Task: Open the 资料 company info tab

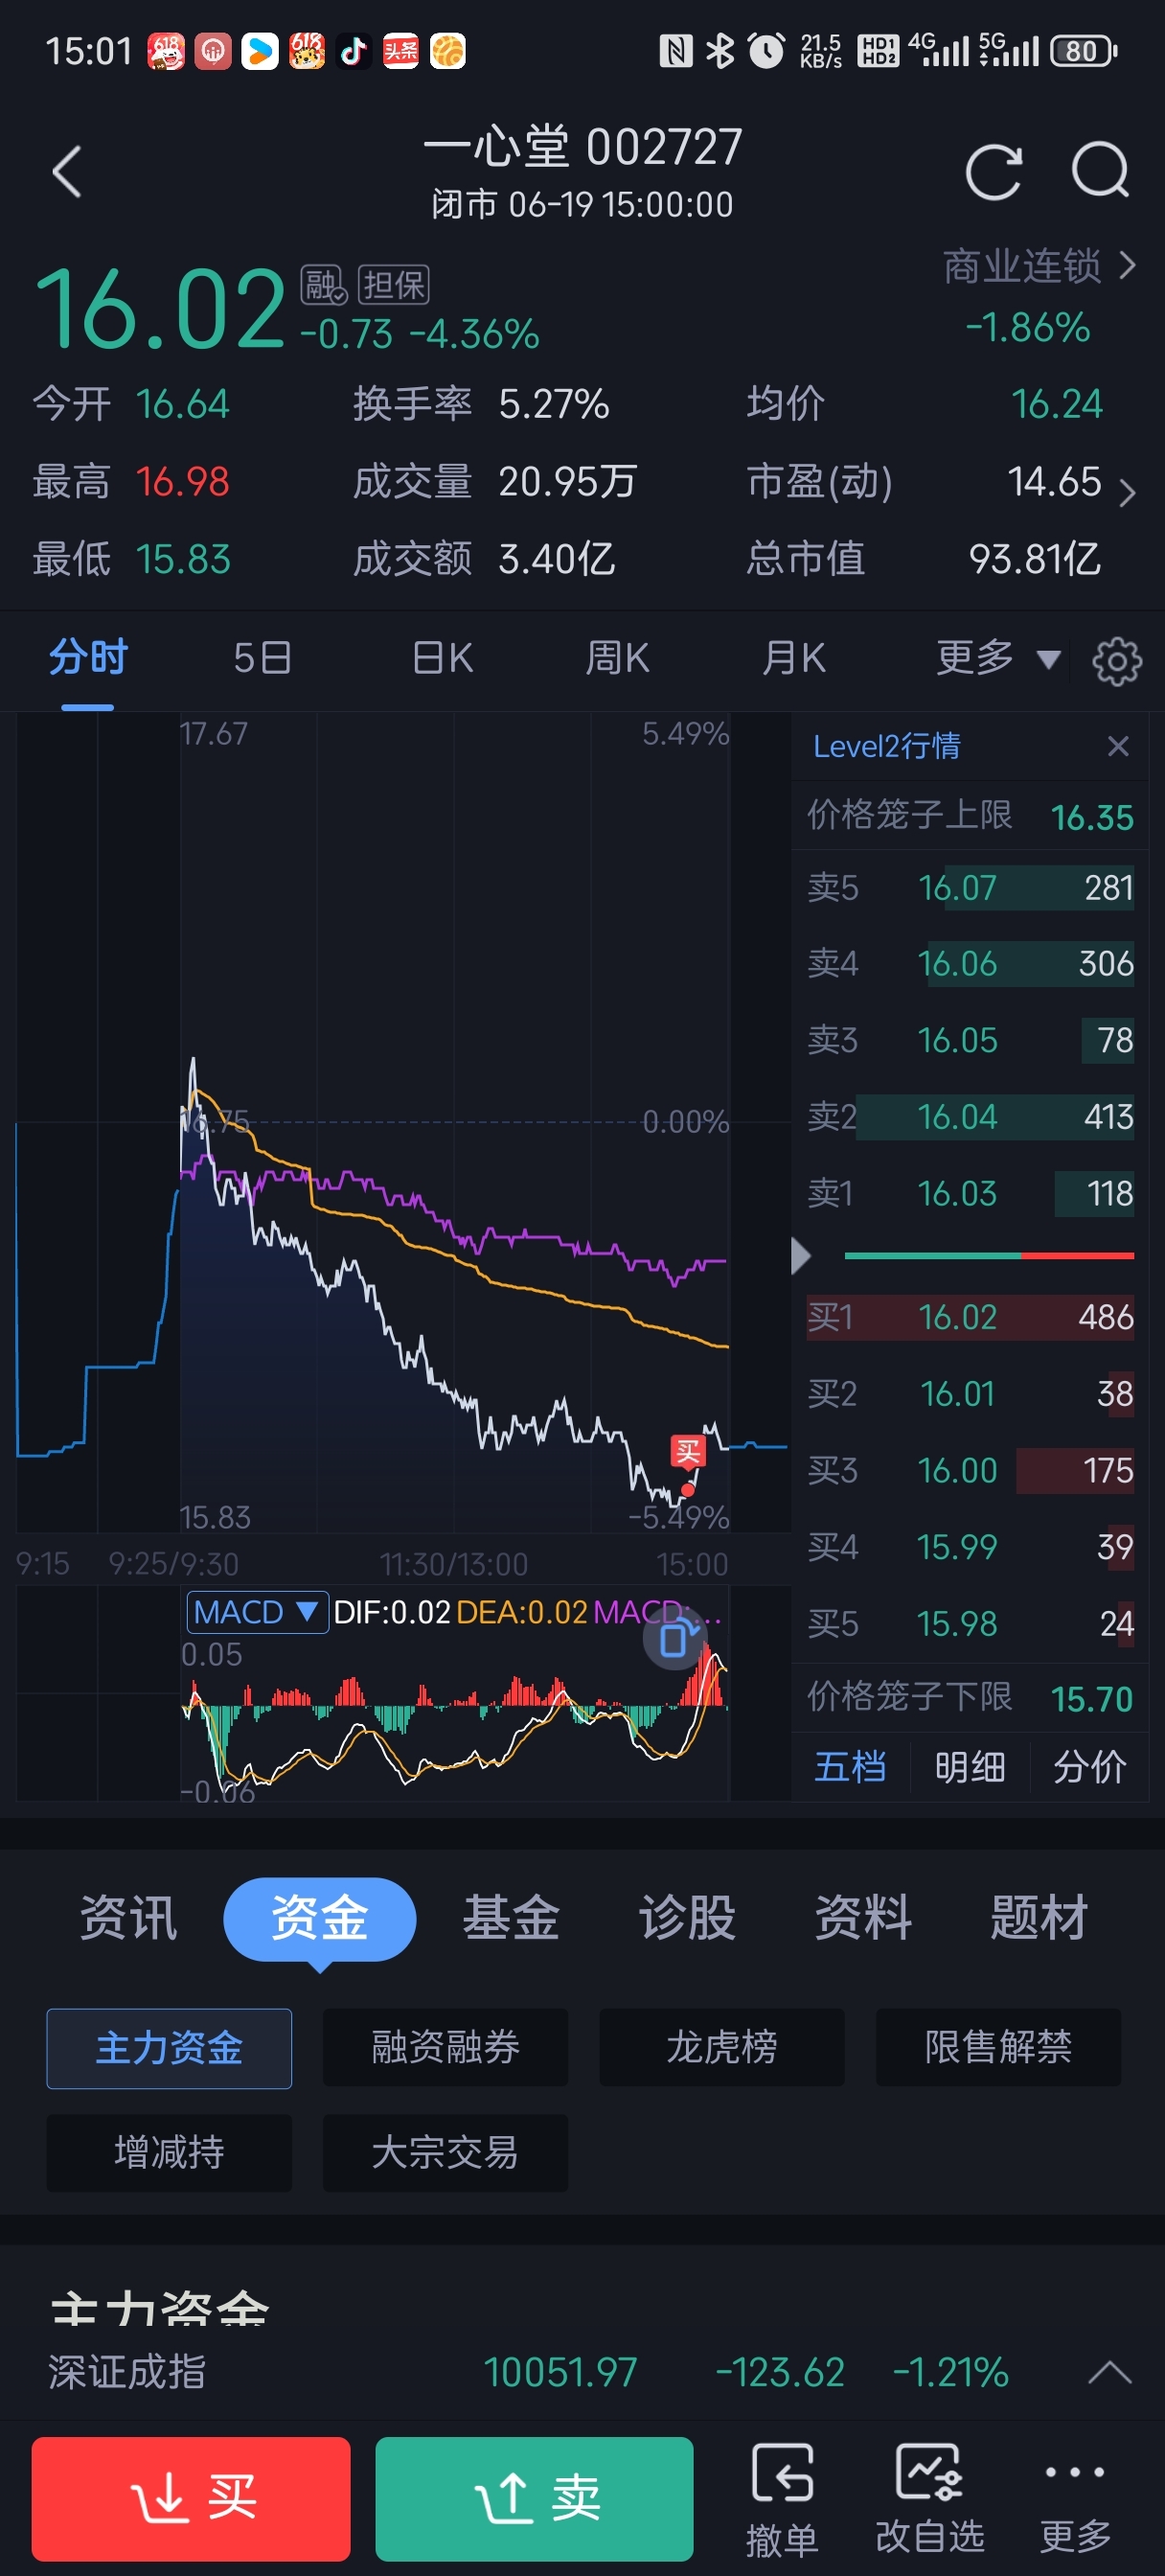Action: (863, 1918)
